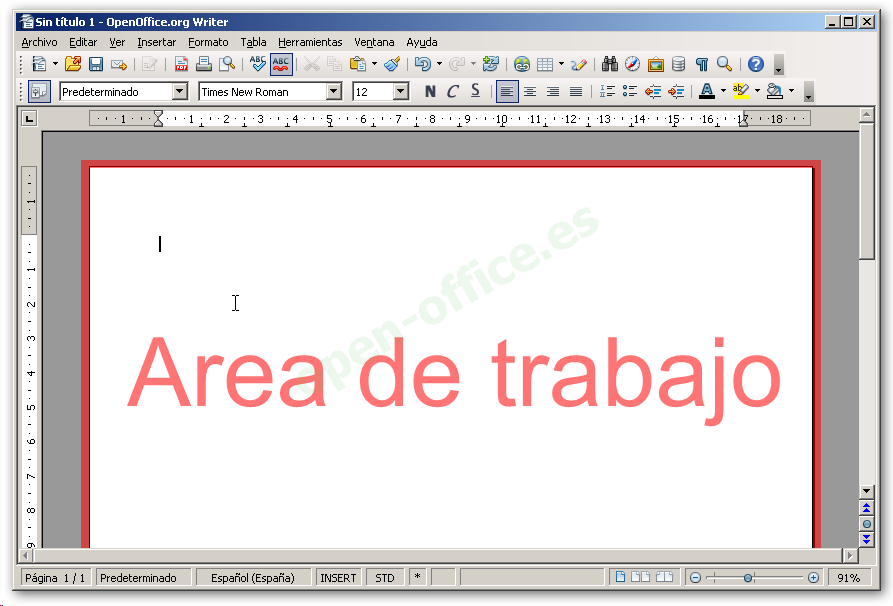Open Paste options dropdown arrow
This screenshot has width=893, height=606.
tap(374, 64)
